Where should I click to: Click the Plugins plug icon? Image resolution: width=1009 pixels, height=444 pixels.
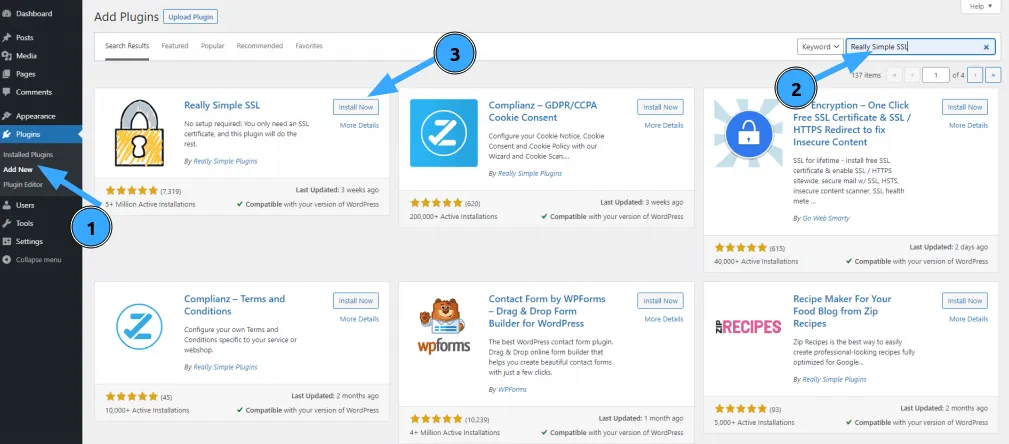(6, 134)
